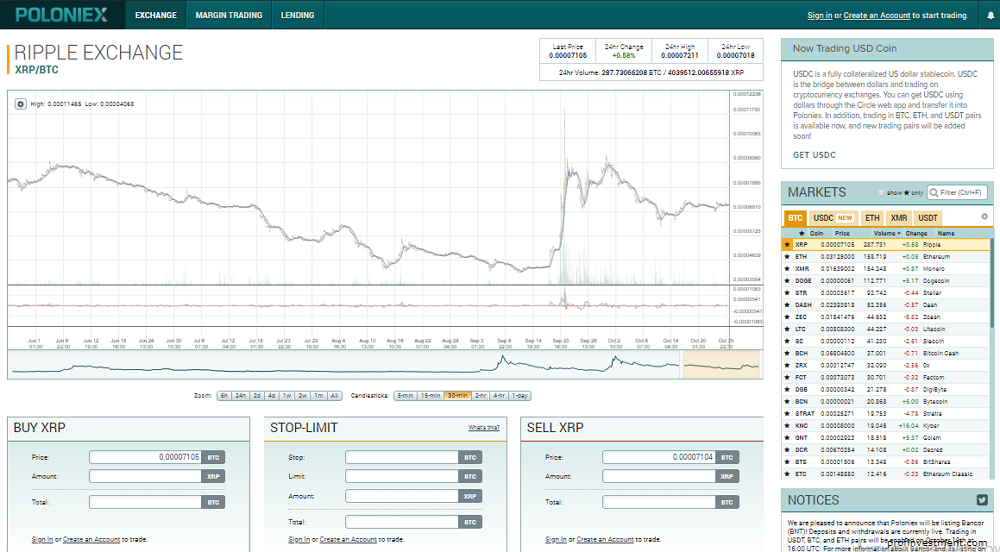Sort markets by the star column header
The image size is (1000, 552).
click(802, 233)
